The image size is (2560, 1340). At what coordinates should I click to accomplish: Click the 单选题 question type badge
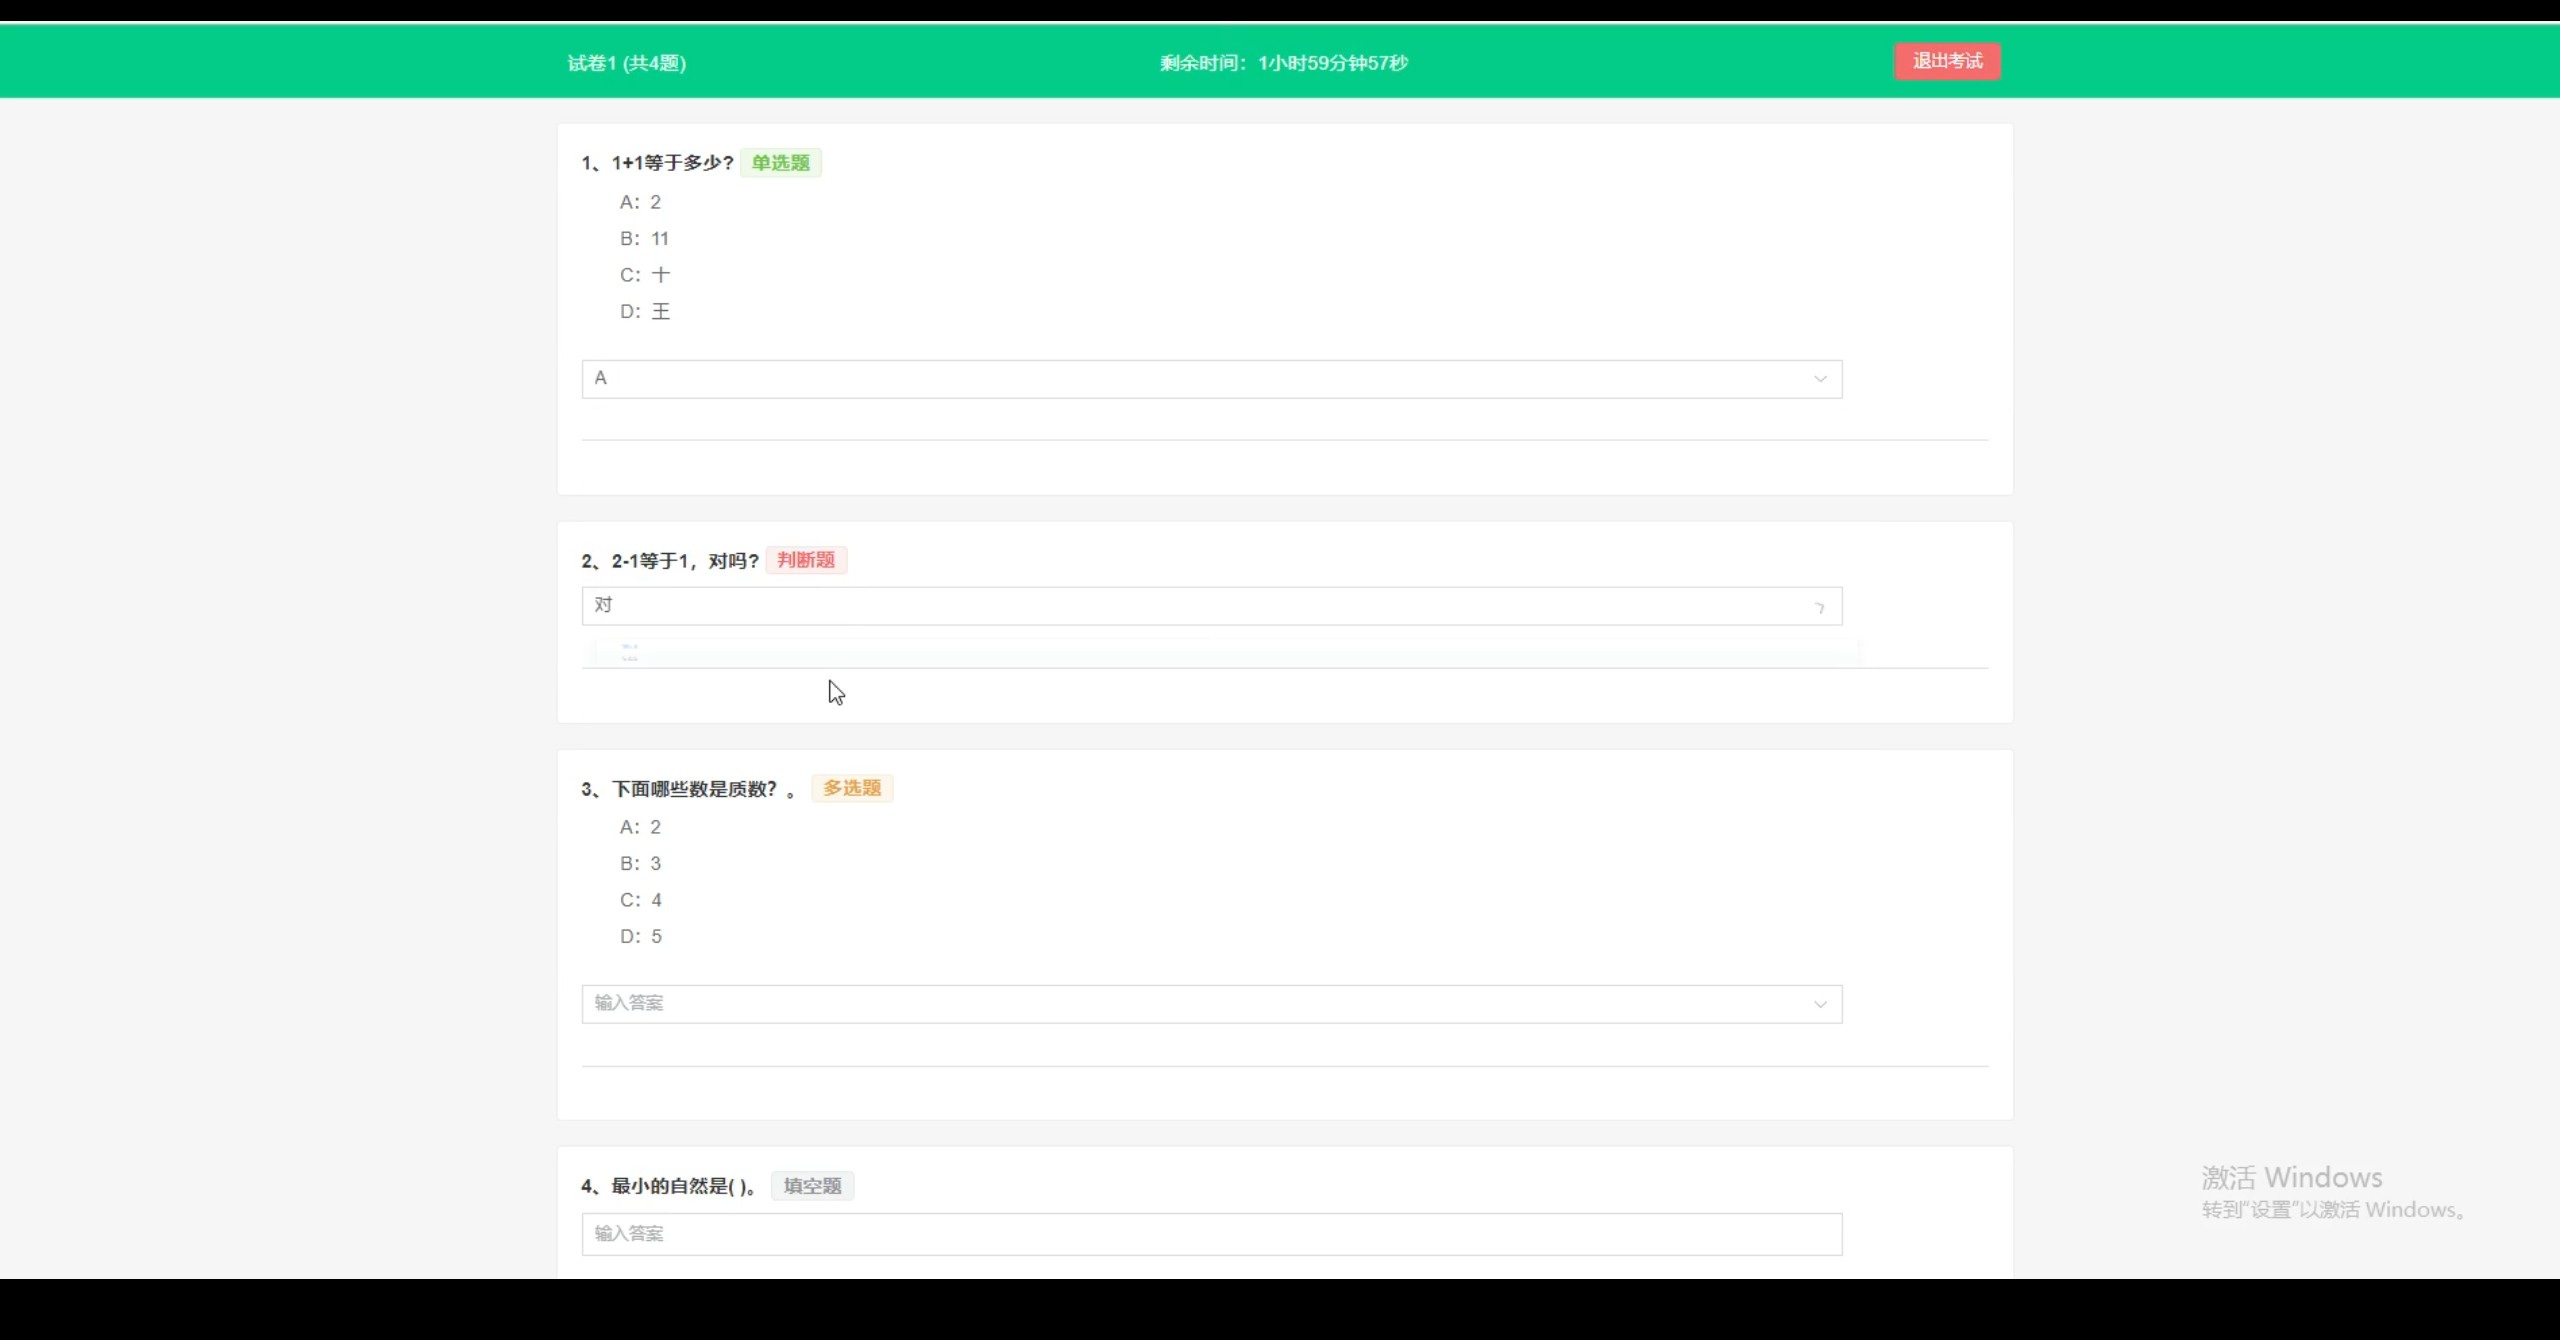780,162
